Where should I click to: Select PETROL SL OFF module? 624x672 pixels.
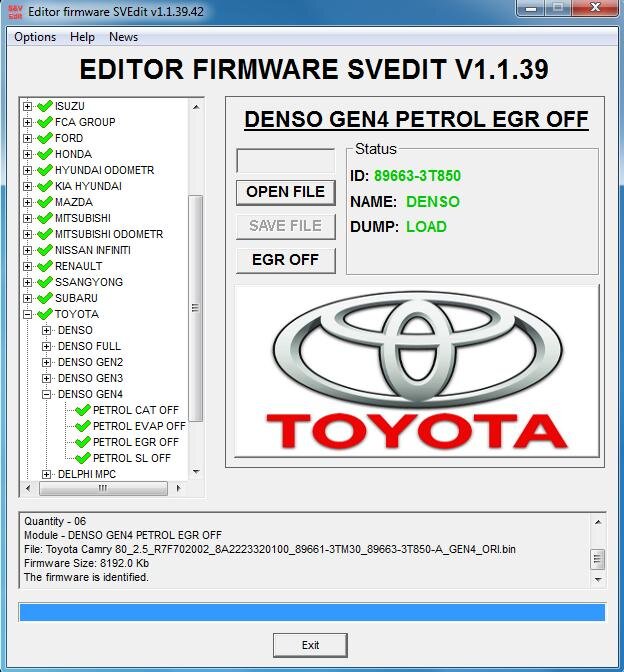point(132,458)
